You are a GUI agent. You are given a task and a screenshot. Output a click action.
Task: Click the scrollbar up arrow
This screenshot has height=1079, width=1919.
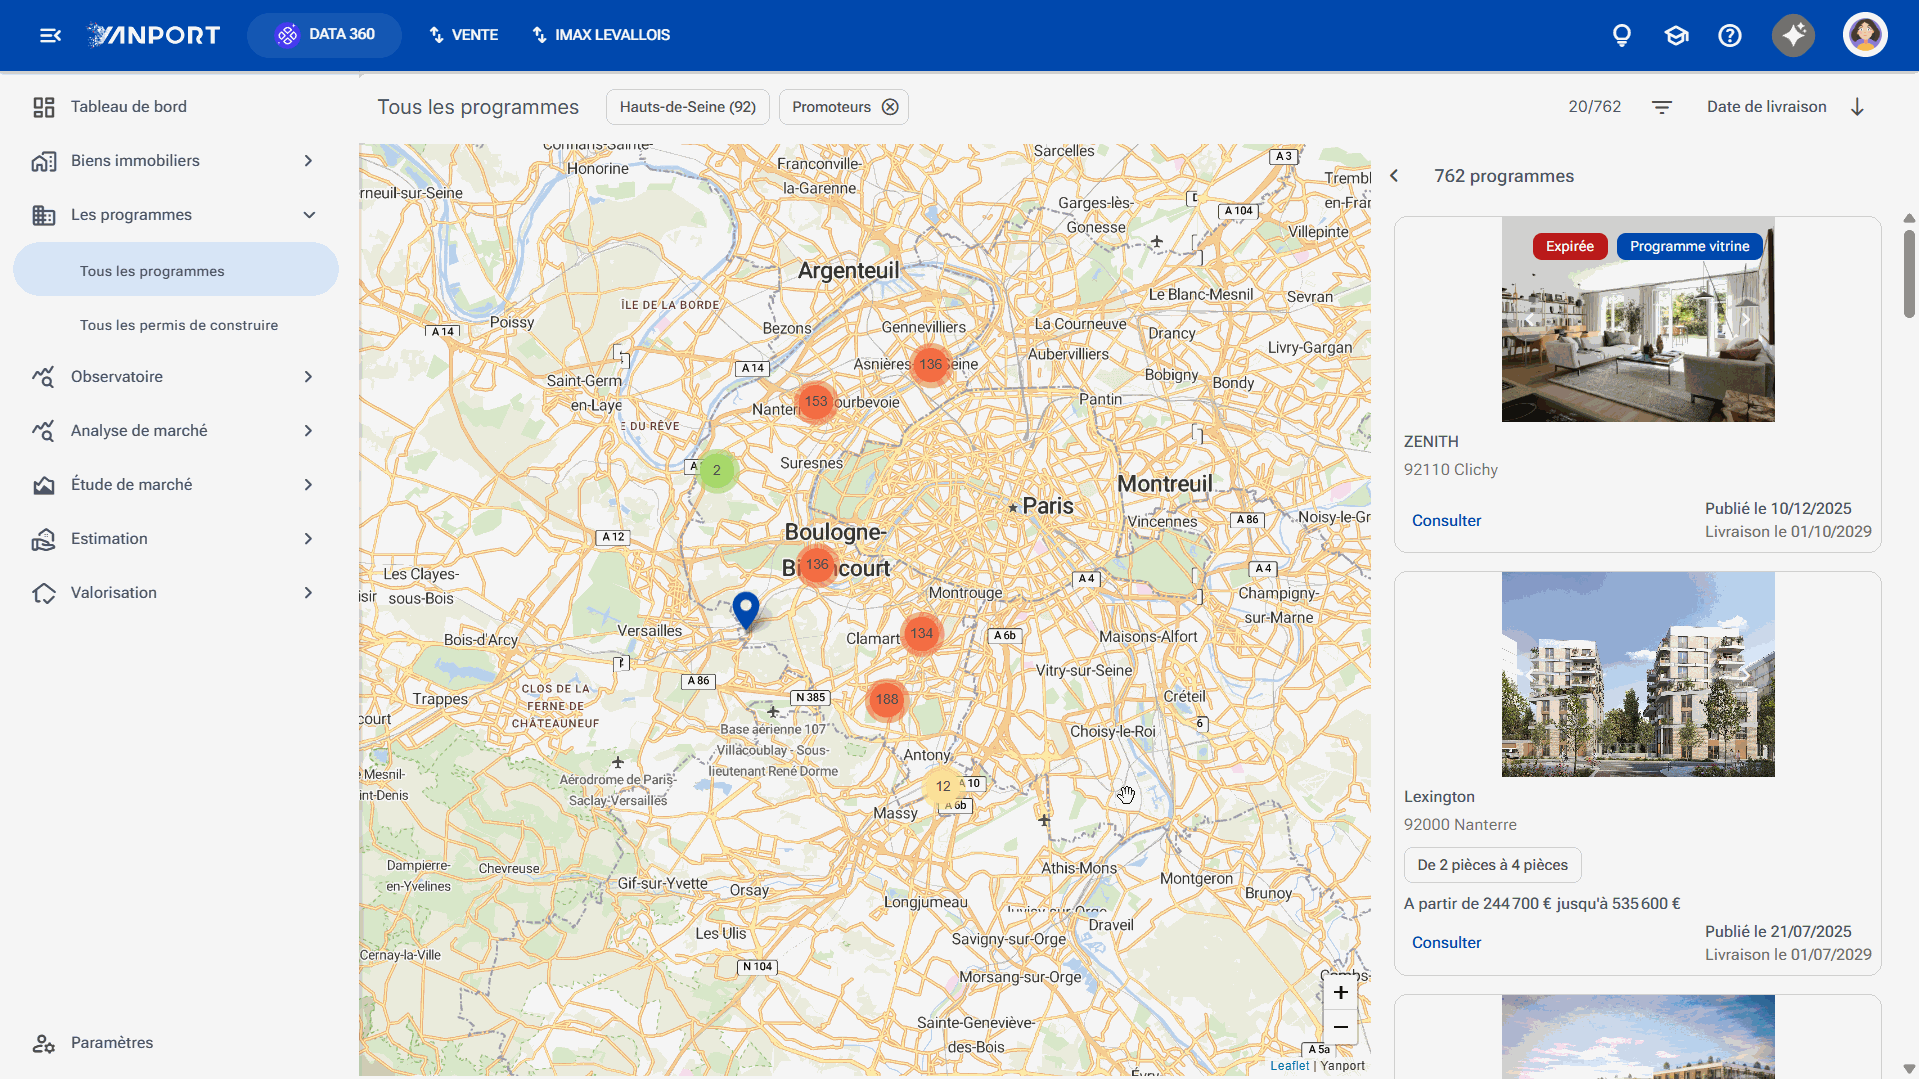(1909, 218)
